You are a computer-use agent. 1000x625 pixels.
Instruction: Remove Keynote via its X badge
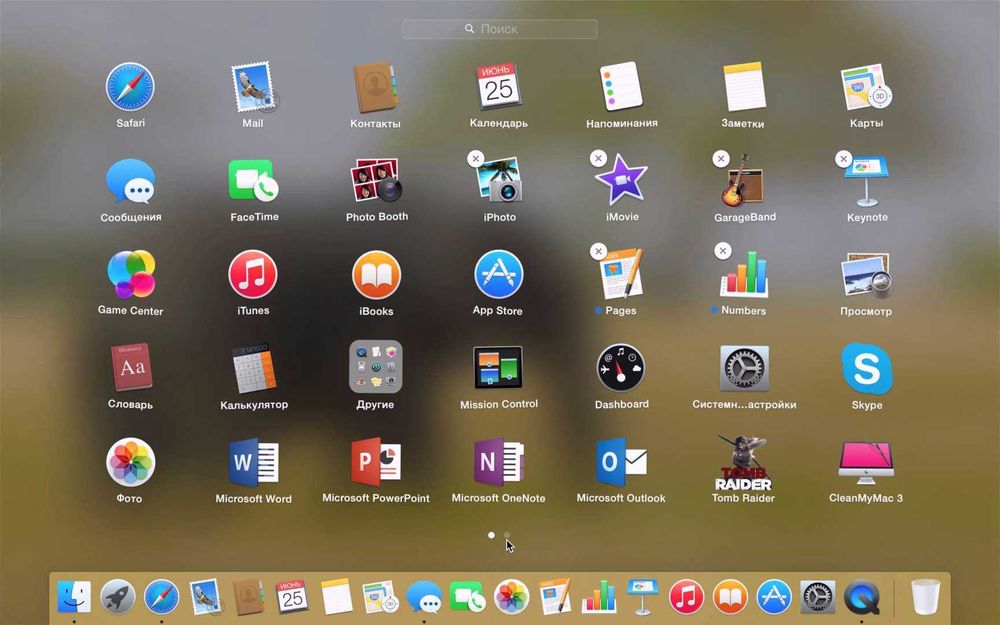(843, 159)
